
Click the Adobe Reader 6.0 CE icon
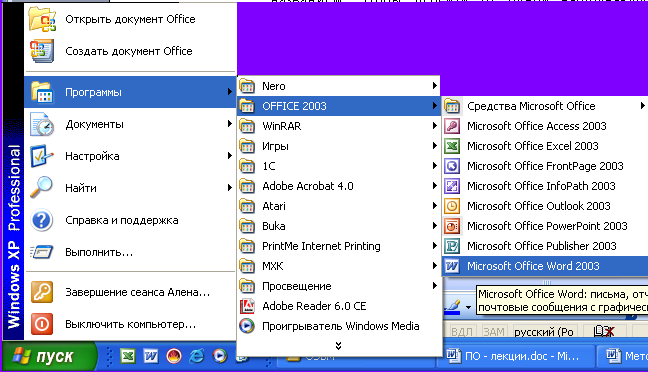(x=247, y=306)
